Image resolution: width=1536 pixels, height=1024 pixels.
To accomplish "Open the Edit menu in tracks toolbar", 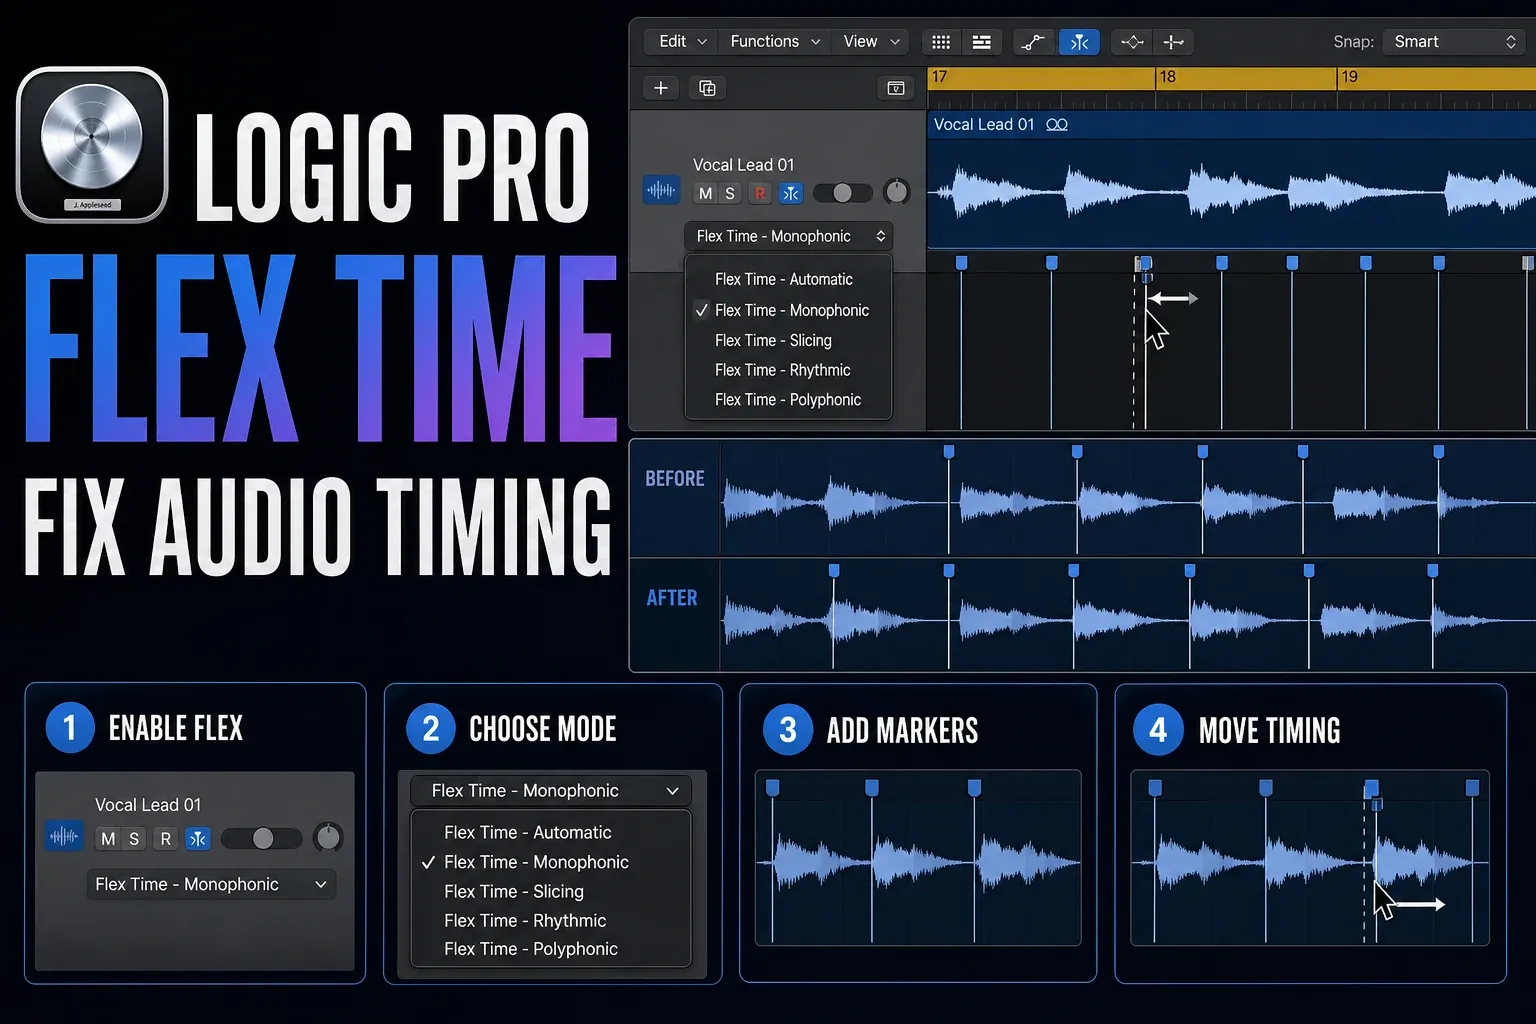I will [x=682, y=41].
